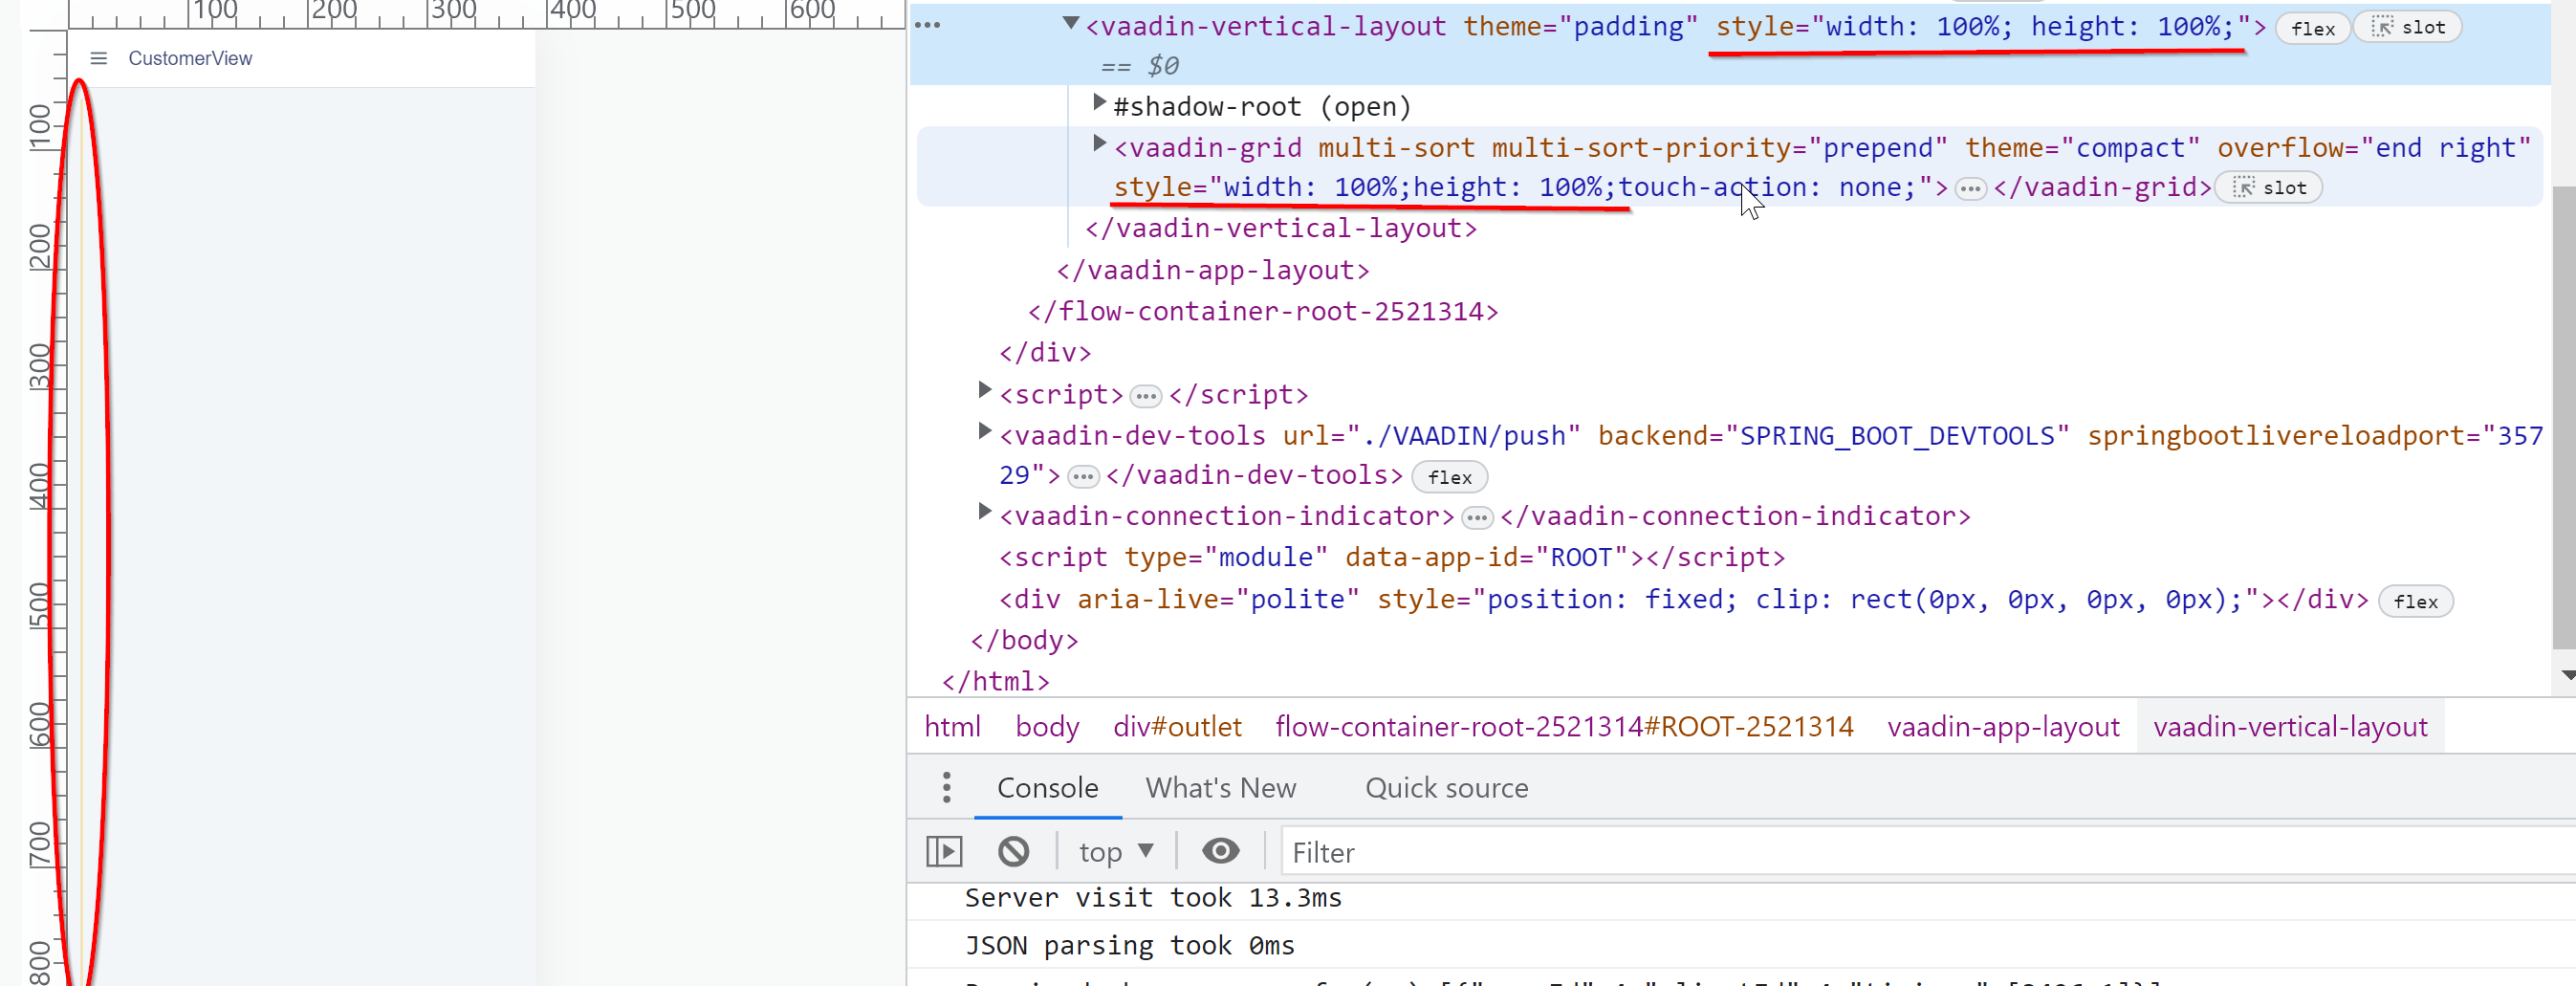The width and height of the screenshot is (2576, 986).
Task: Click the slot badge on vaadin-vertical-layout
Action: pyautogui.click(x=2407, y=27)
